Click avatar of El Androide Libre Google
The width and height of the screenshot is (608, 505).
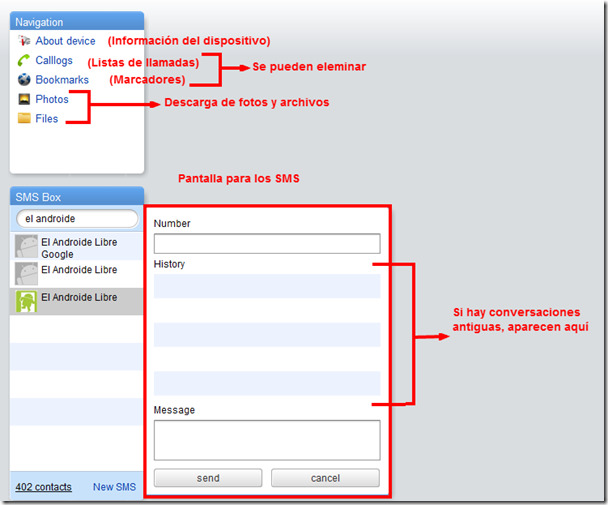click(x=26, y=247)
